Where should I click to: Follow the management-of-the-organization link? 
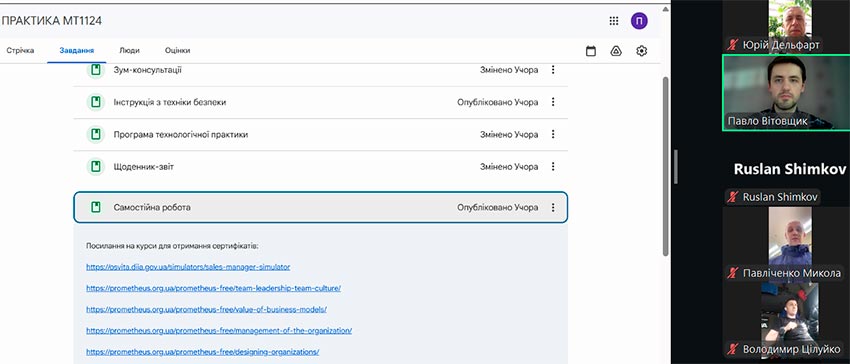pyautogui.click(x=219, y=330)
